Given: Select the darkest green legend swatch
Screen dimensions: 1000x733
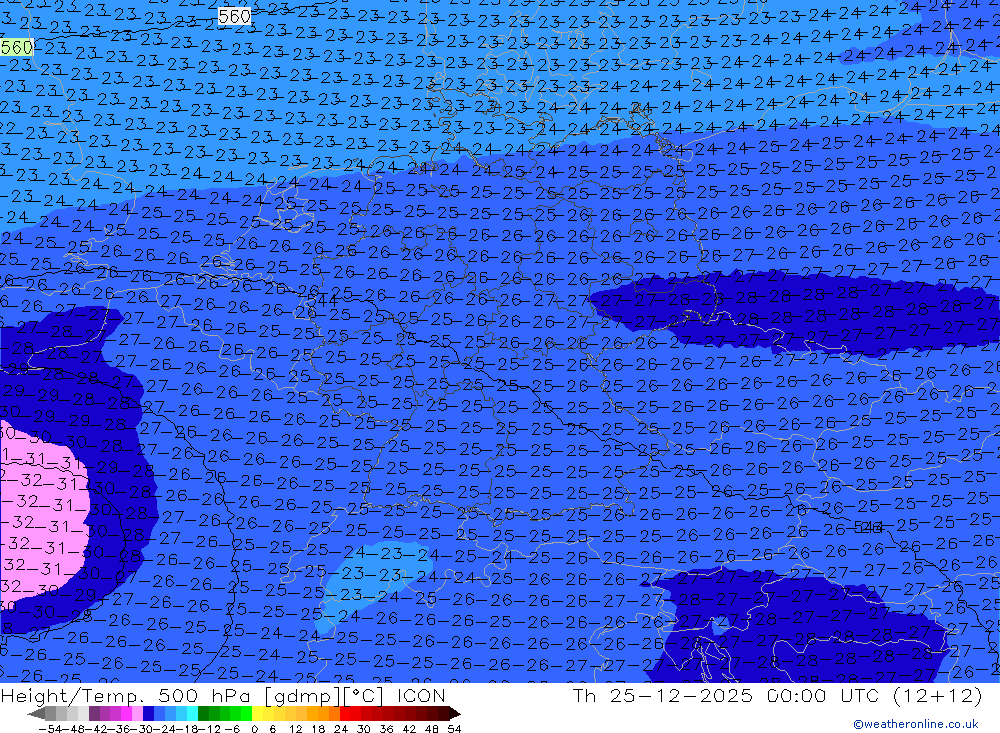Looking at the screenshot, I should tap(203, 713).
